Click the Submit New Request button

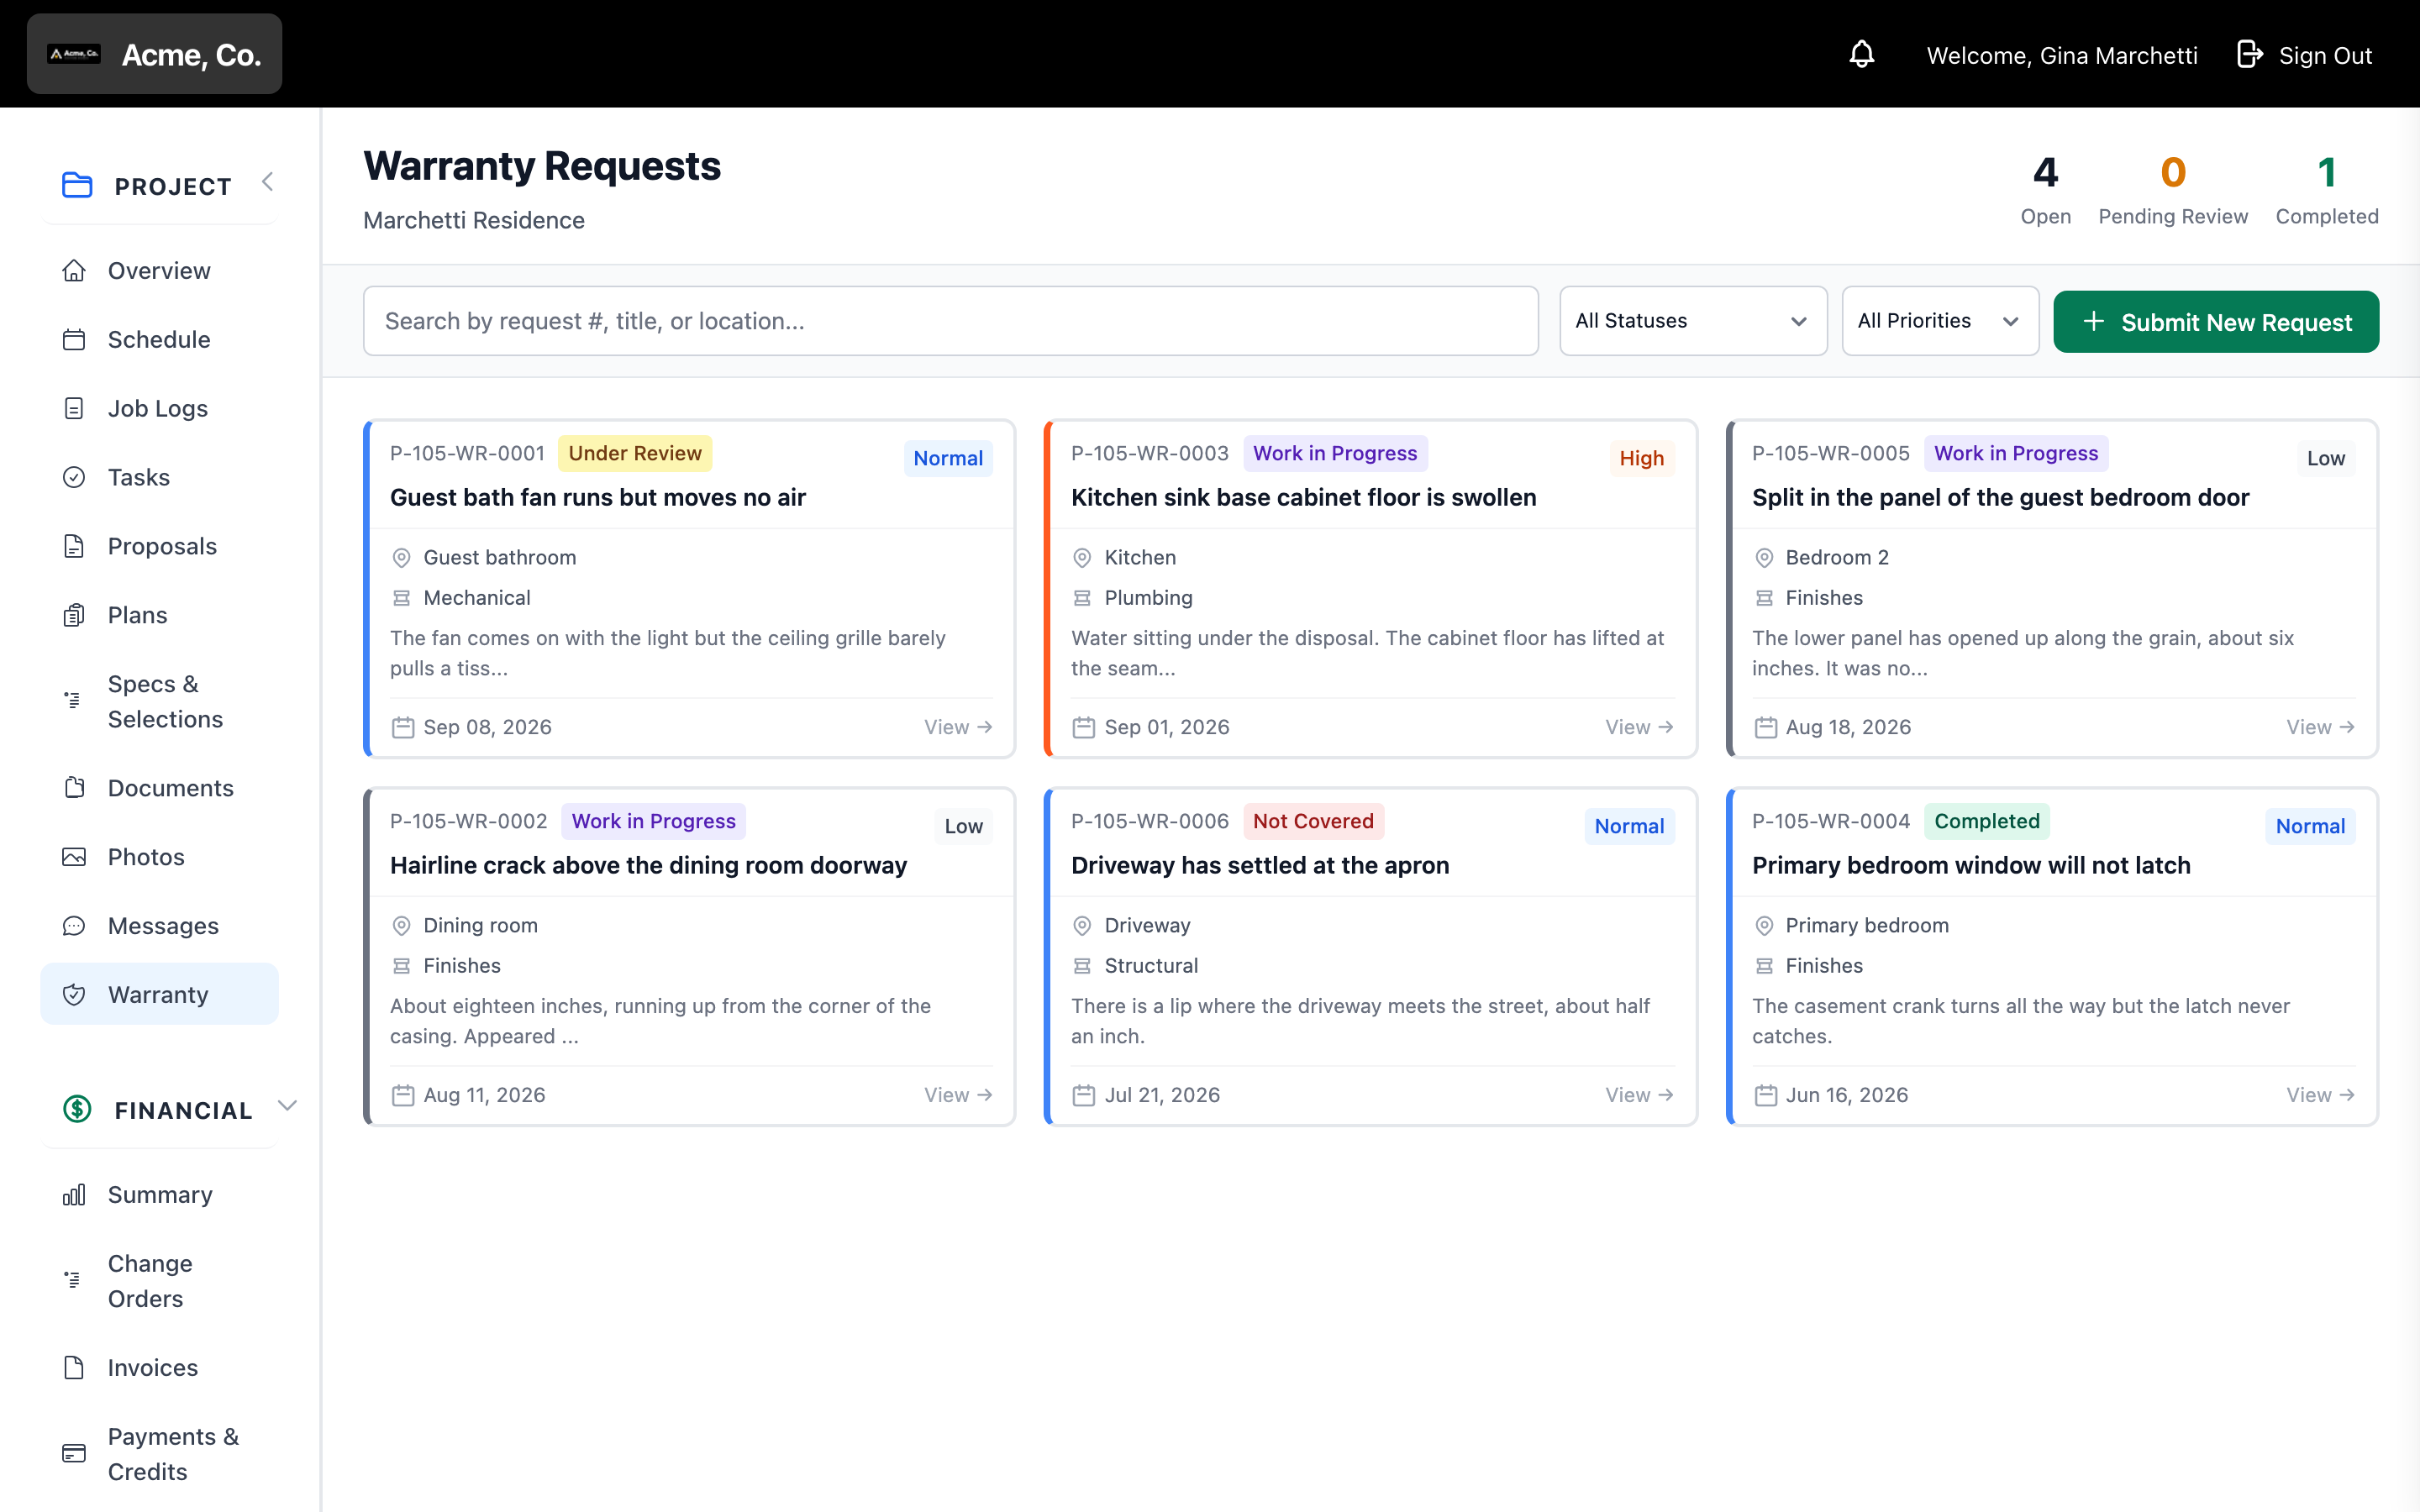pyautogui.click(x=2216, y=322)
